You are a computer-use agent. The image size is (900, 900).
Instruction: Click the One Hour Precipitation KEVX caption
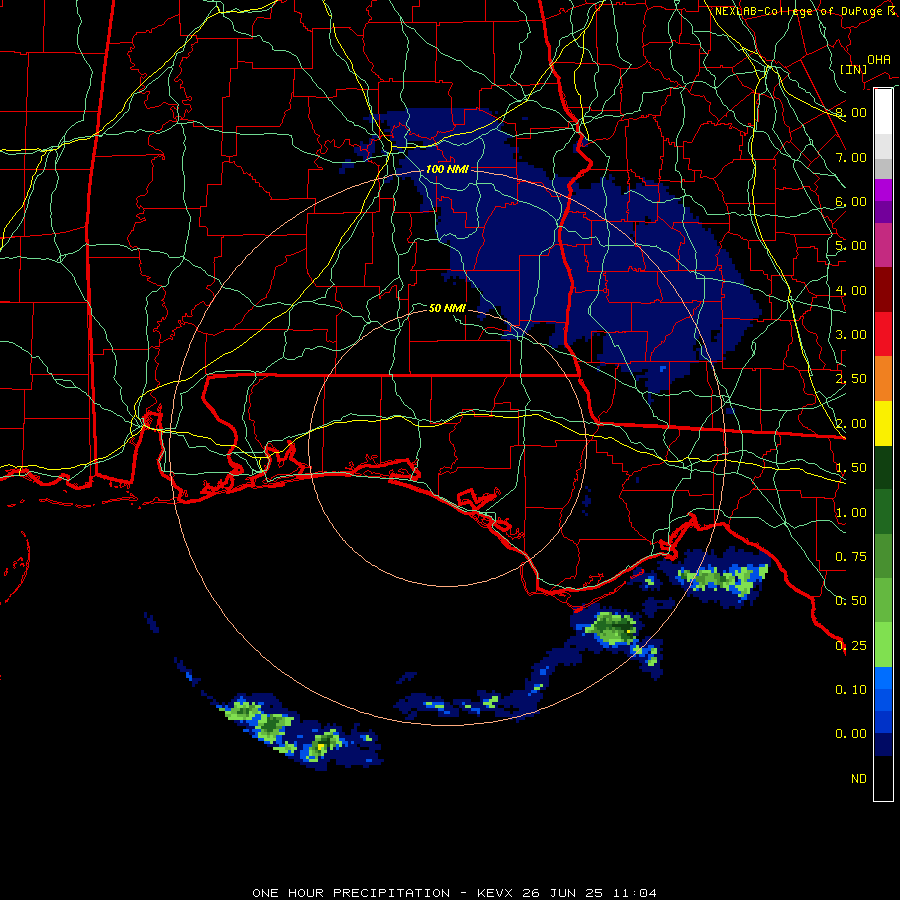[454, 893]
